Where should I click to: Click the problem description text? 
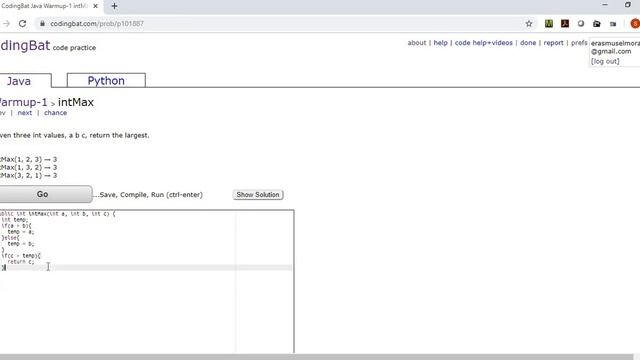pos(74,135)
